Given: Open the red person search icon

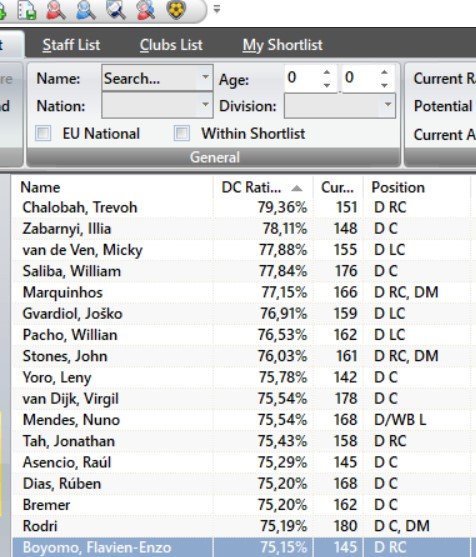Looking at the screenshot, I should [x=56, y=10].
